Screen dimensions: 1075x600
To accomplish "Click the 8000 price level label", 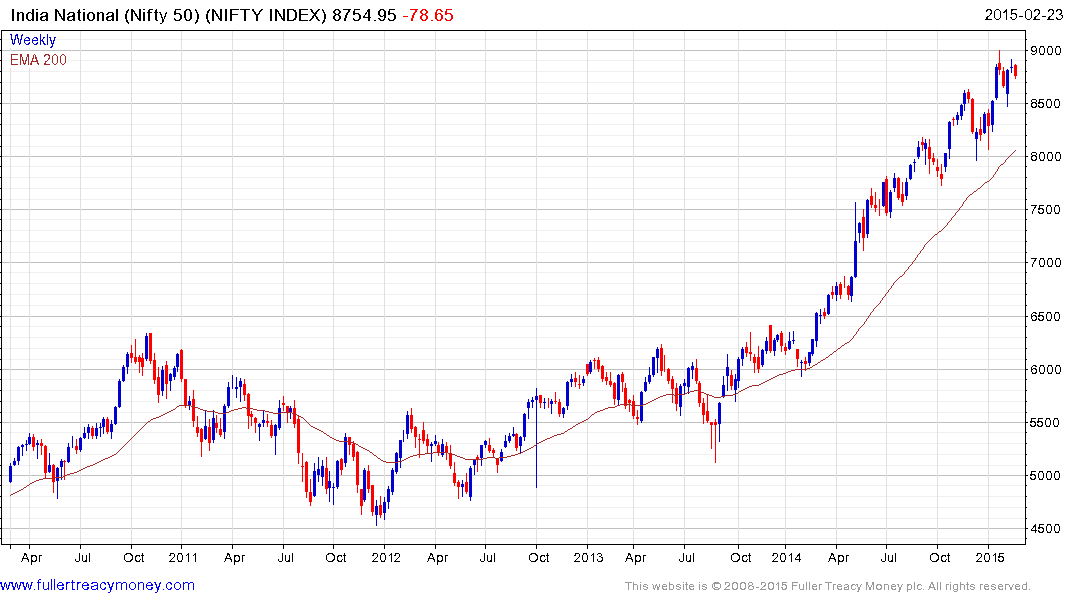I will click(1047, 157).
